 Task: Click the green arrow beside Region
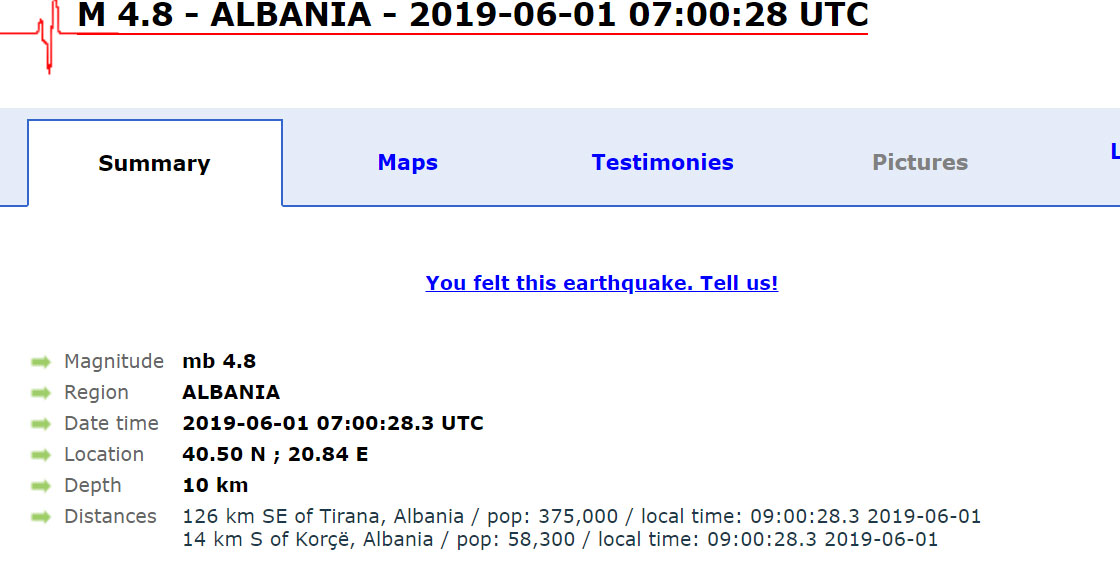tap(41, 393)
